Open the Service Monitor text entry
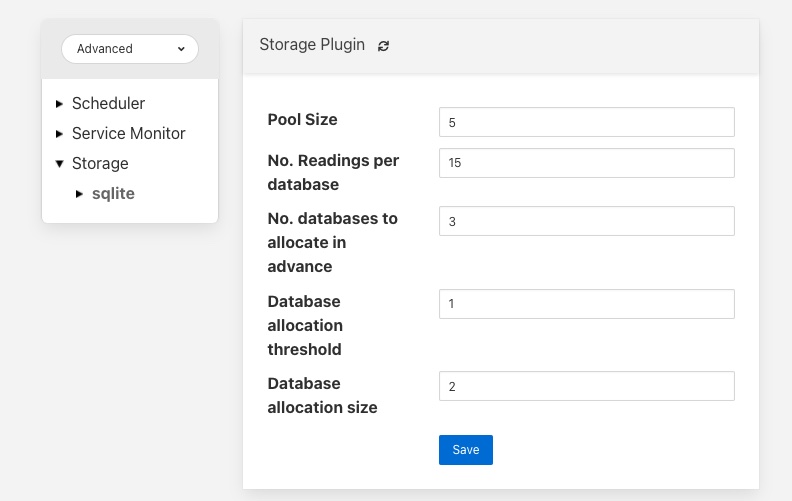Screen dimensions: 792x501 (x=128, y=133)
